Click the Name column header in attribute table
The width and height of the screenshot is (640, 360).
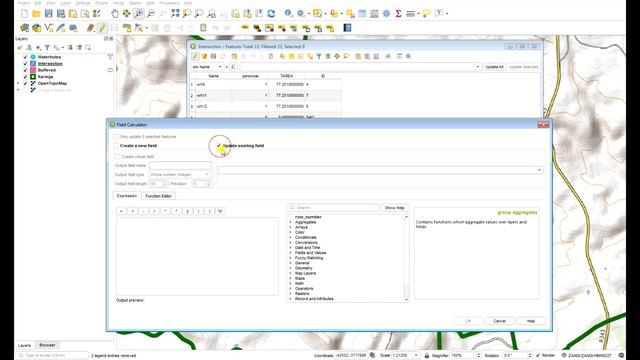(213, 76)
